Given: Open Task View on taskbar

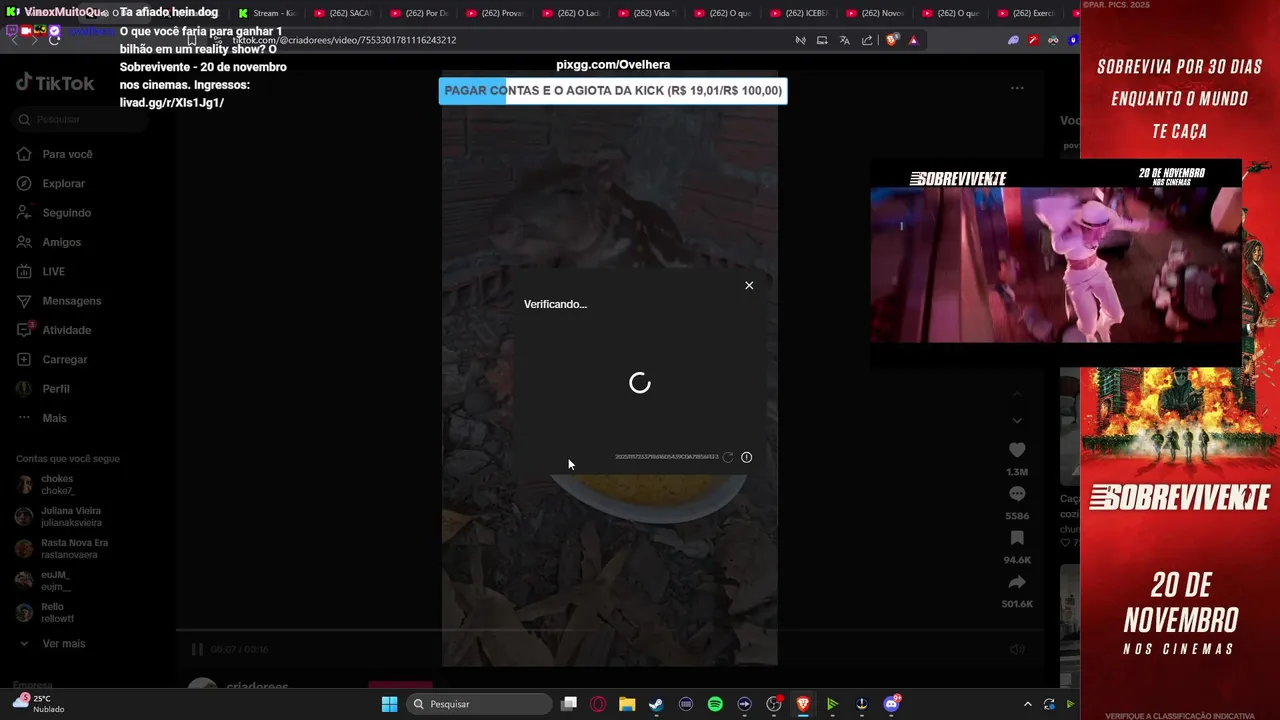Looking at the screenshot, I should (569, 704).
